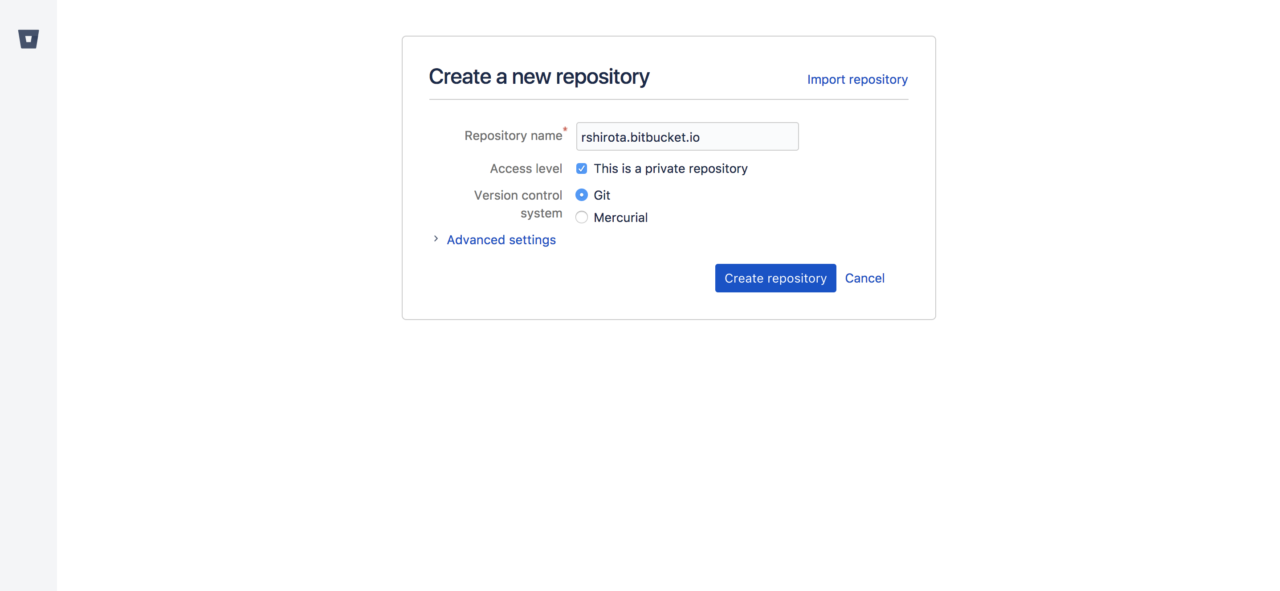
Task: Click the 'Create a new repository' heading
Action: tap(539, 76)
